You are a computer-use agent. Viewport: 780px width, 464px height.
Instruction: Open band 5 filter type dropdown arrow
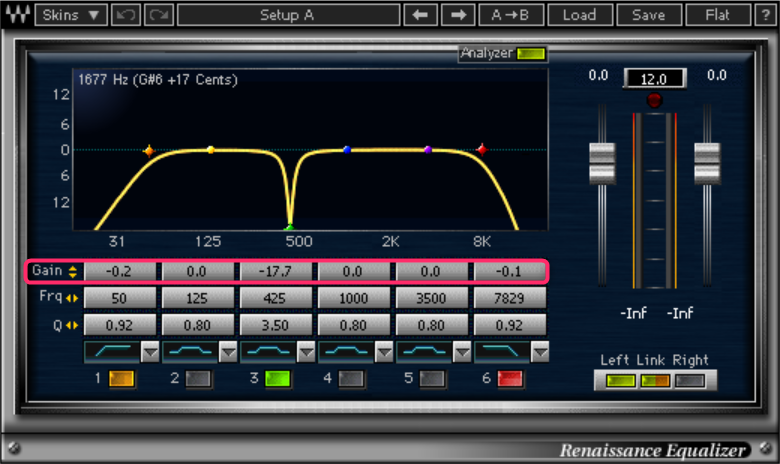pyautogui.click(x=462, y=352)
